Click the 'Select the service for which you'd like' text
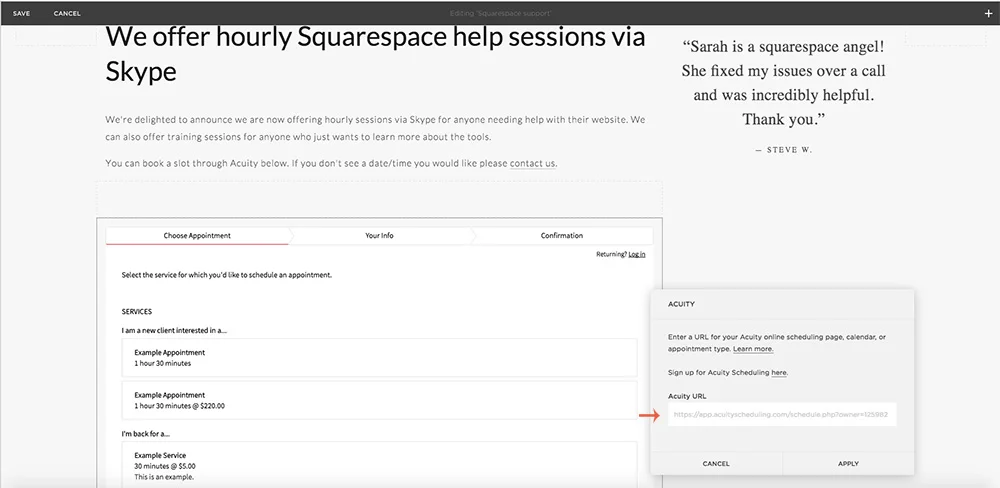This screenshot has height=488, width=1000. 226,276
